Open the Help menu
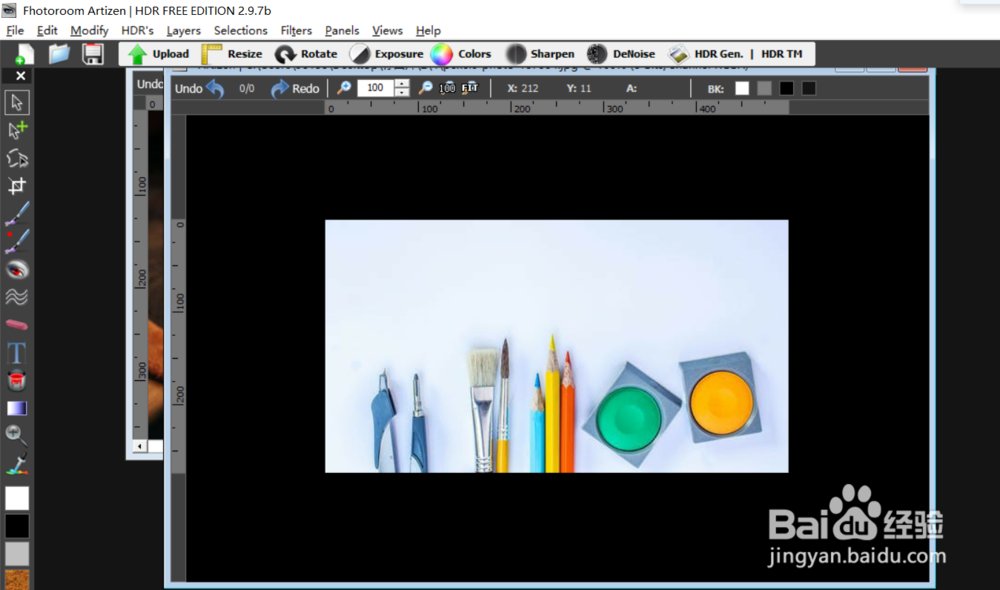Screen dimensions: 1000x590 (x=428, y=31)
